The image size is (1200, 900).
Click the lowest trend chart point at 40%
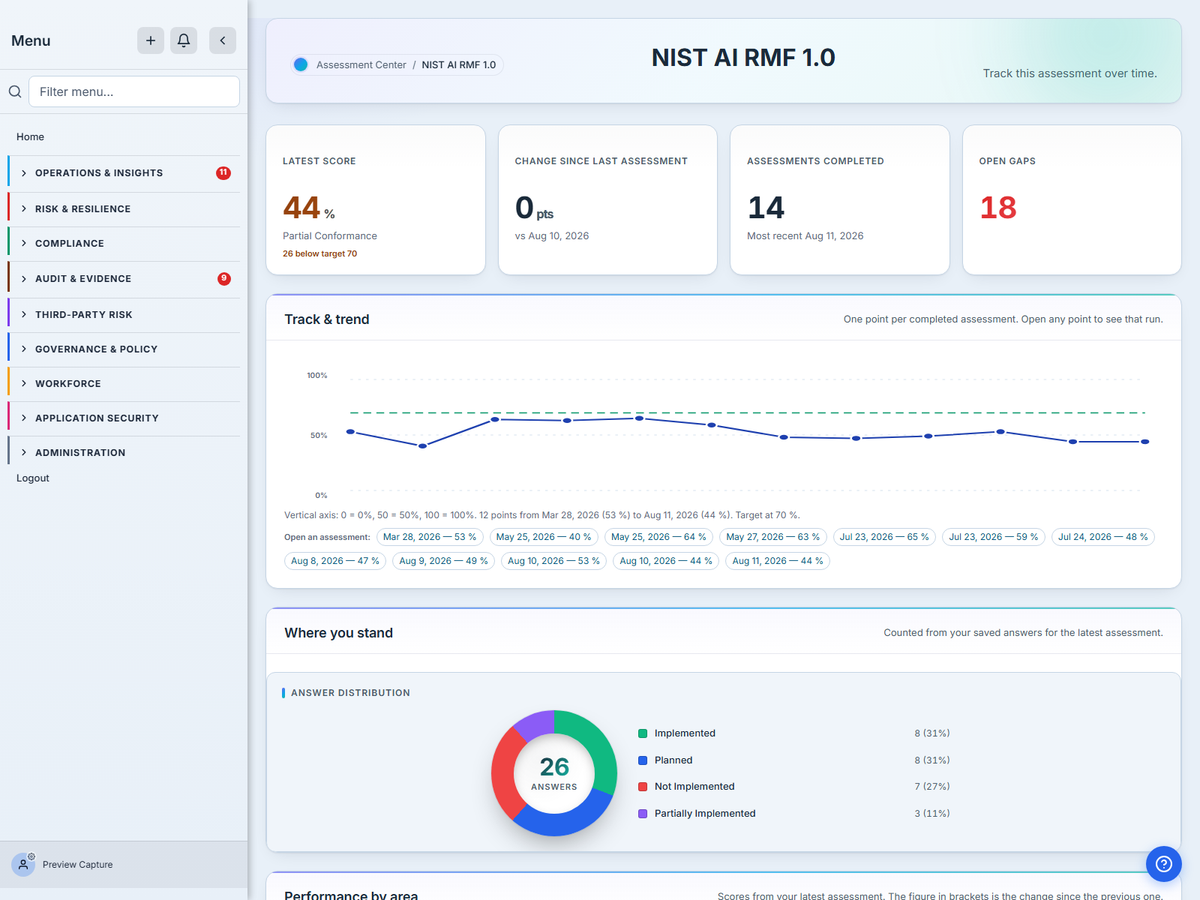click(422, 446)
